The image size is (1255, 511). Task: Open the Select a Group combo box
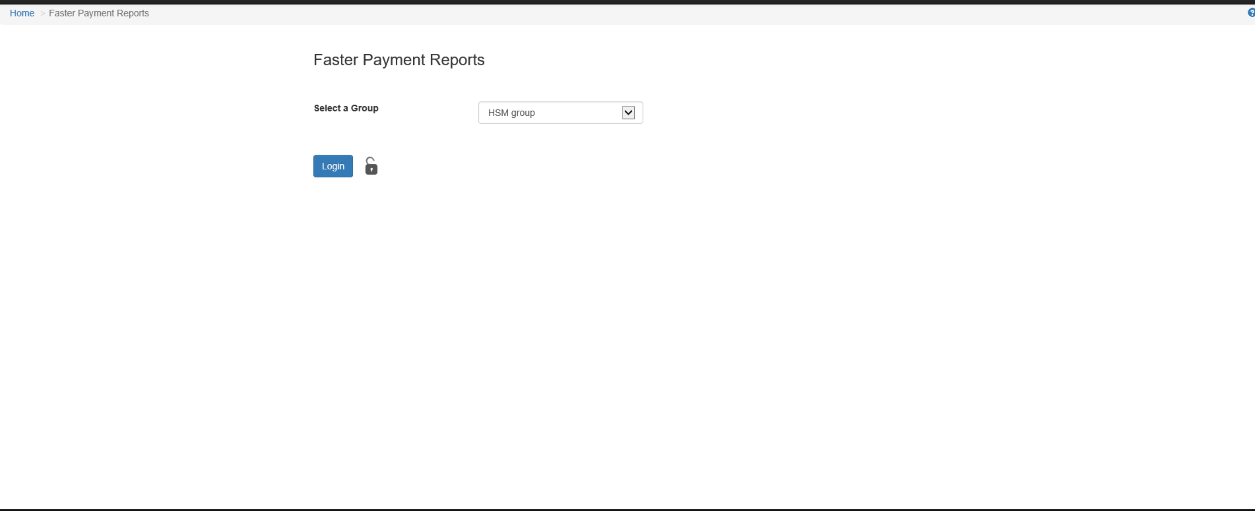(x=560, y=113)
